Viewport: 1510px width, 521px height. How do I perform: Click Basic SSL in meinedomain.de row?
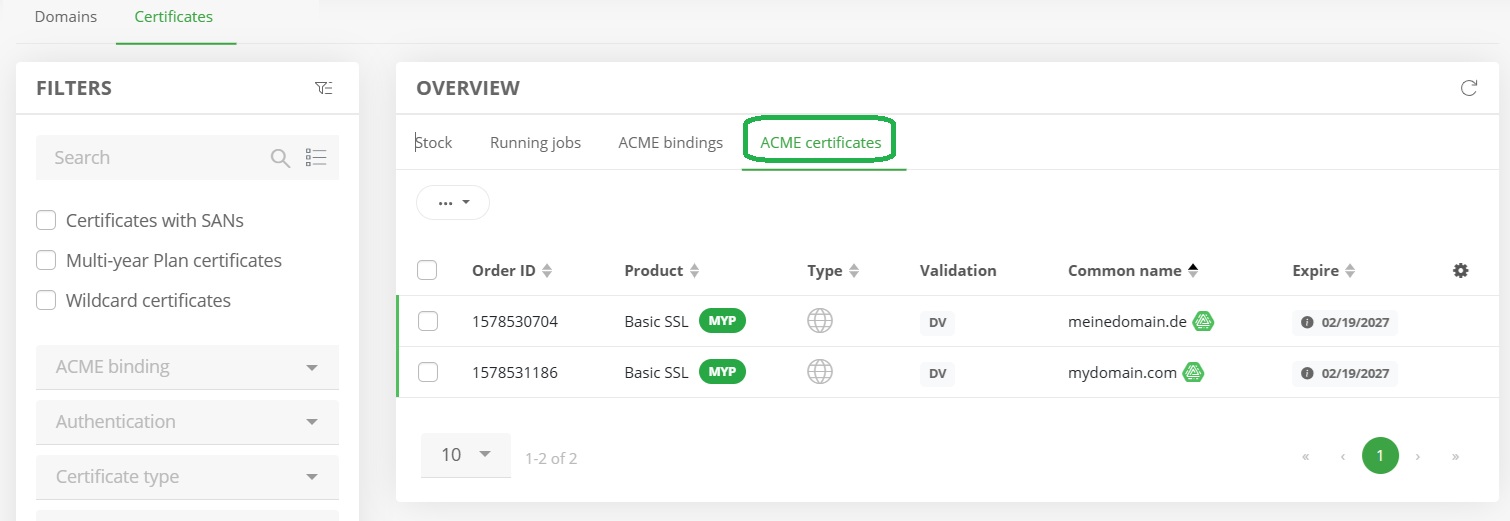656,322
